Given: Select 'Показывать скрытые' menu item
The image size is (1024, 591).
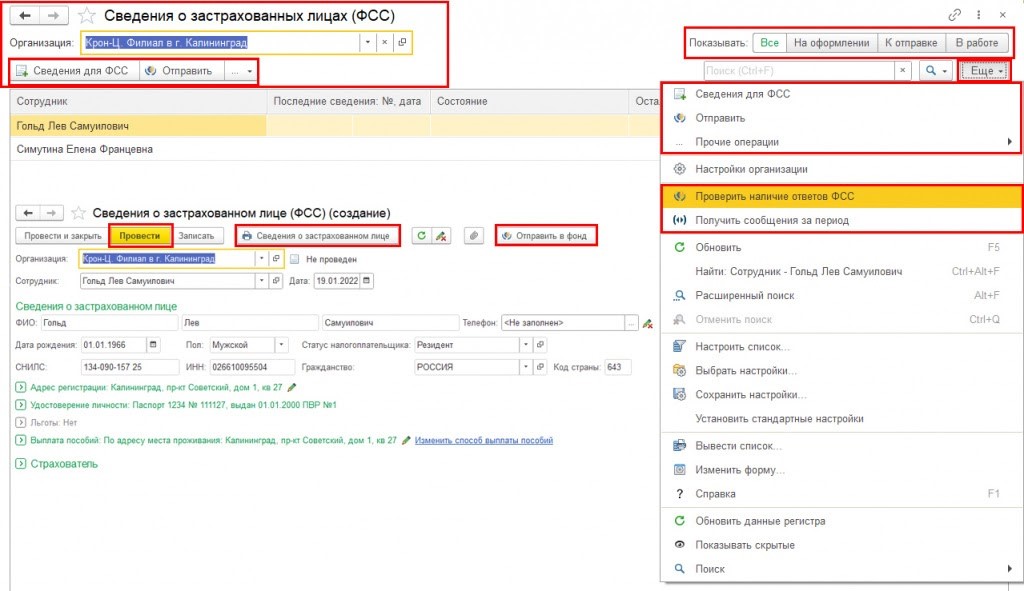Looking at the screenshot, I should click(841, 545).
